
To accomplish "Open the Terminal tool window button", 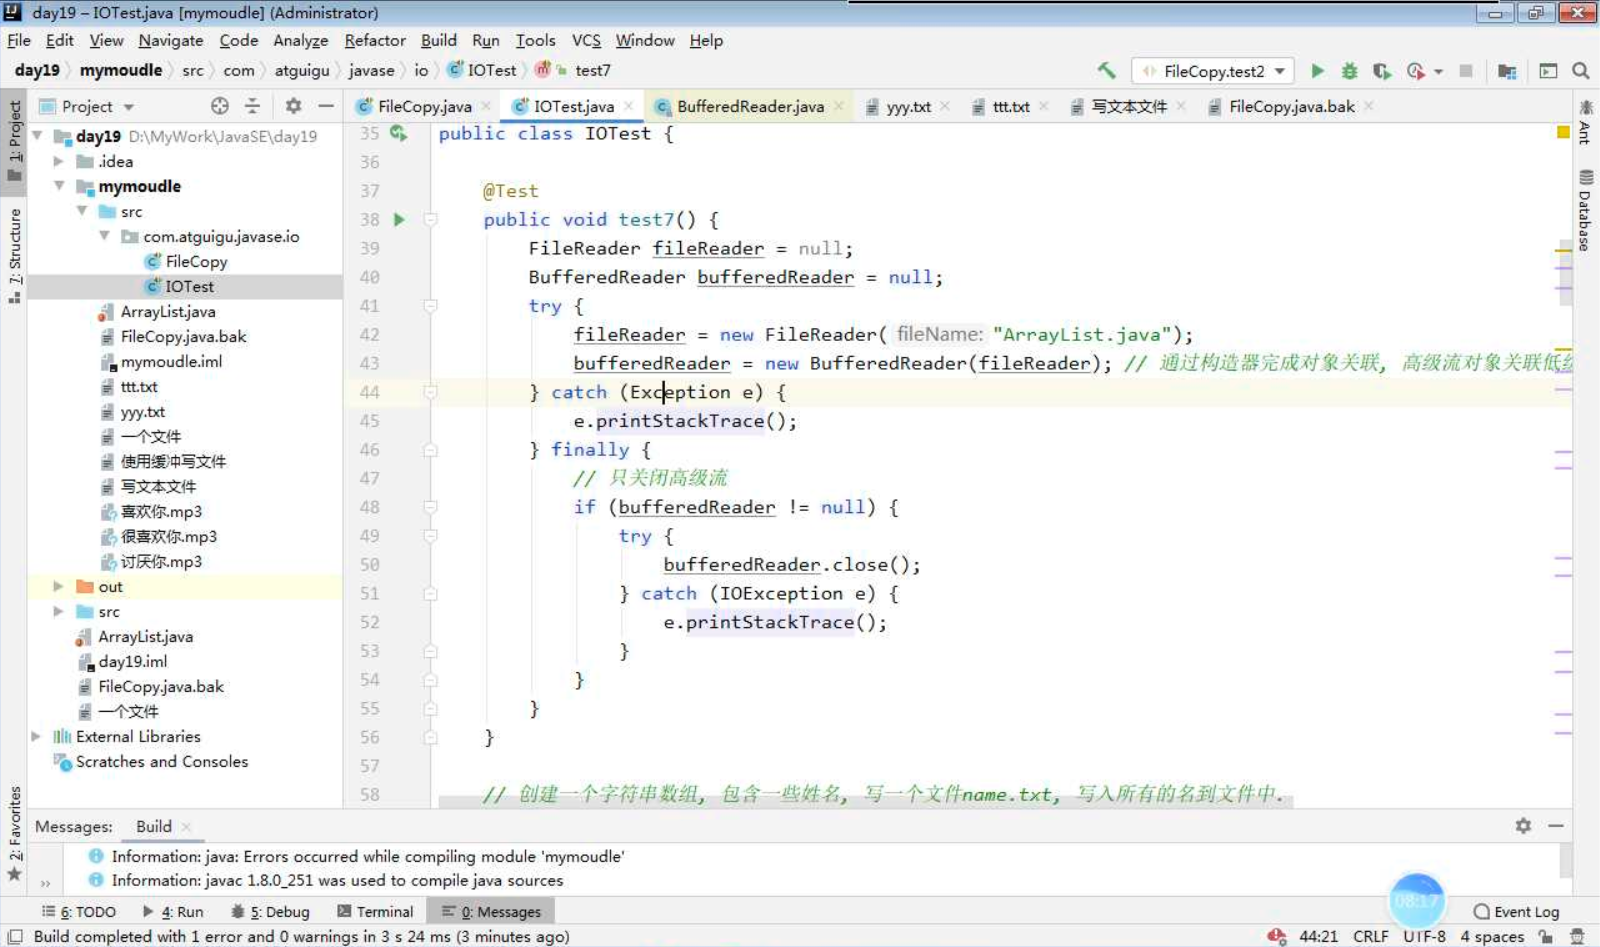I will click(375, 912).
